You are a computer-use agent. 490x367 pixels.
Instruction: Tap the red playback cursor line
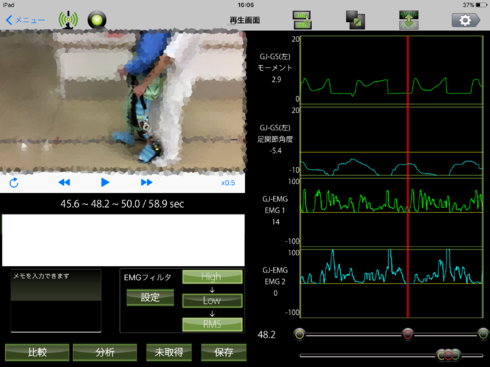[x=408, y=177]
